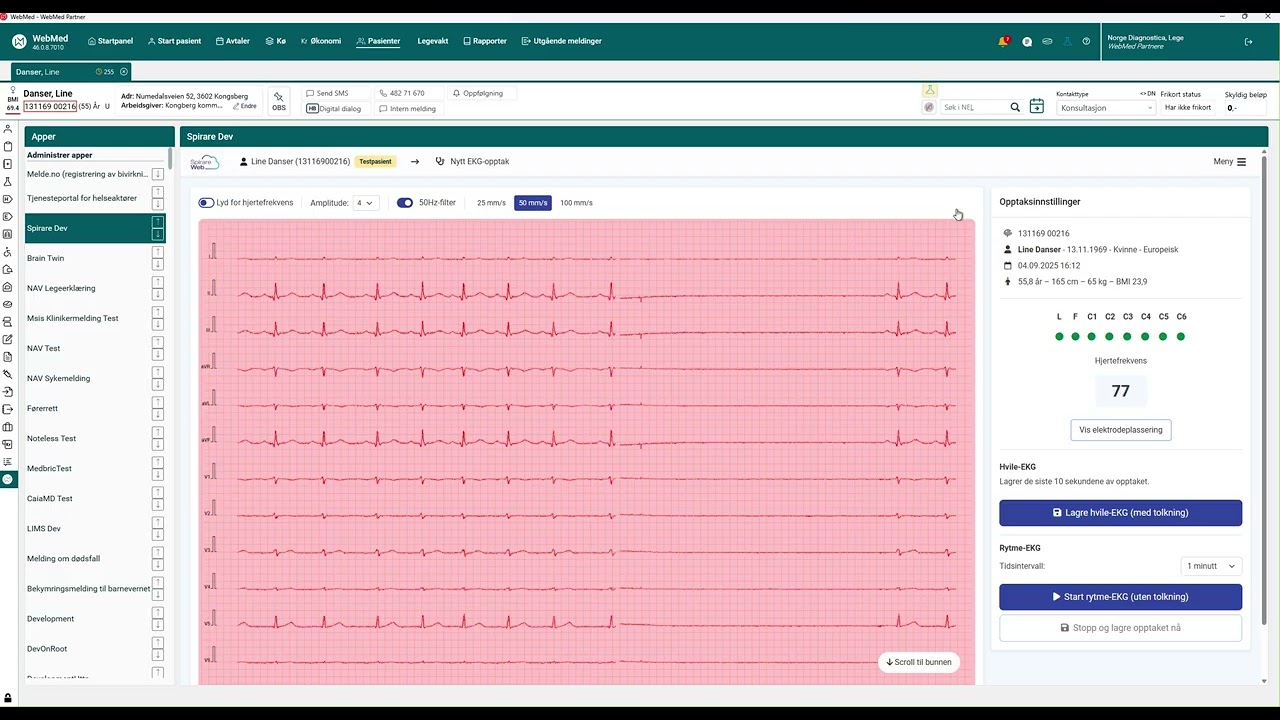This screenshot has height=720, width=1280.
Task: Open Digital dialog
Action: click(334, 108)
